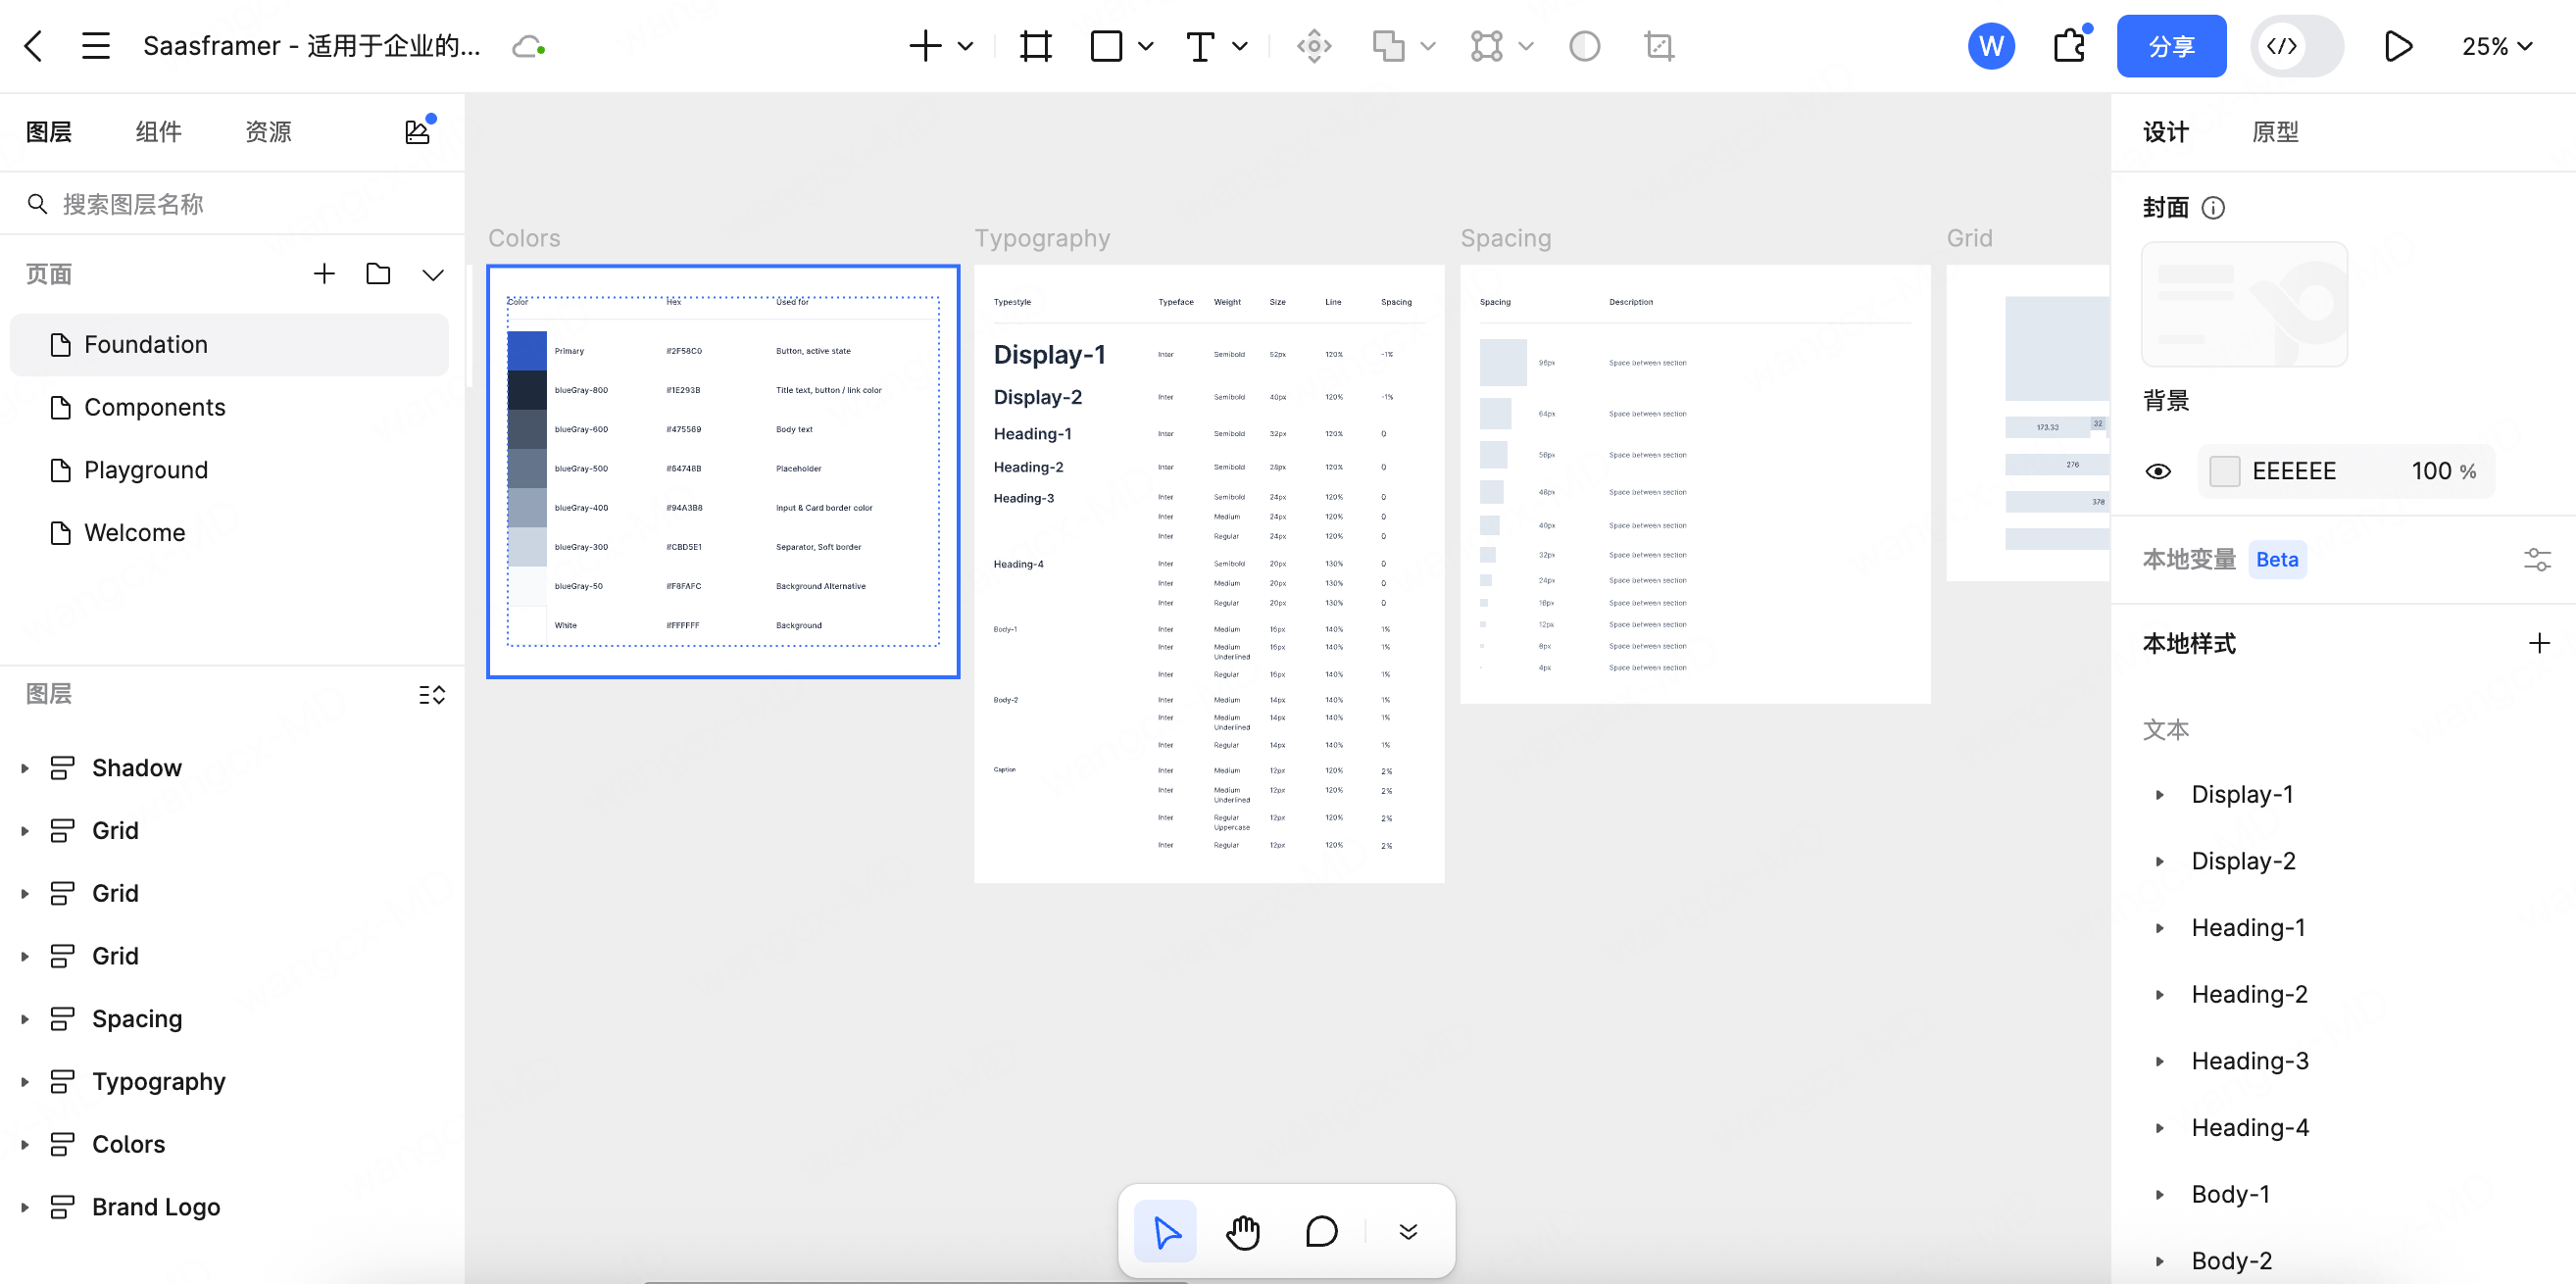Open the 25% zoom dropdown
Image resolution: width=2576 pixels, height=1284 pixels.
pyautogui.click(x=2497, y=46)
